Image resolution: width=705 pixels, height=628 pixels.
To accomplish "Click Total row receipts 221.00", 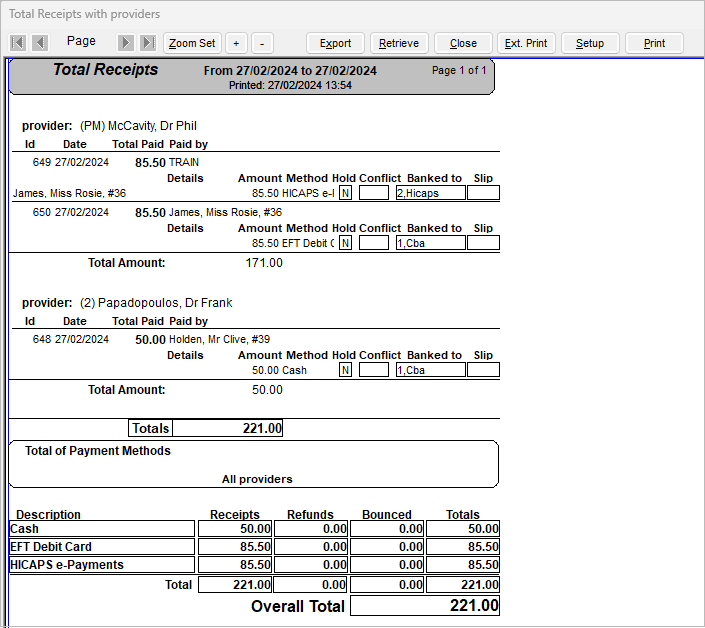I will click(235, 584).
